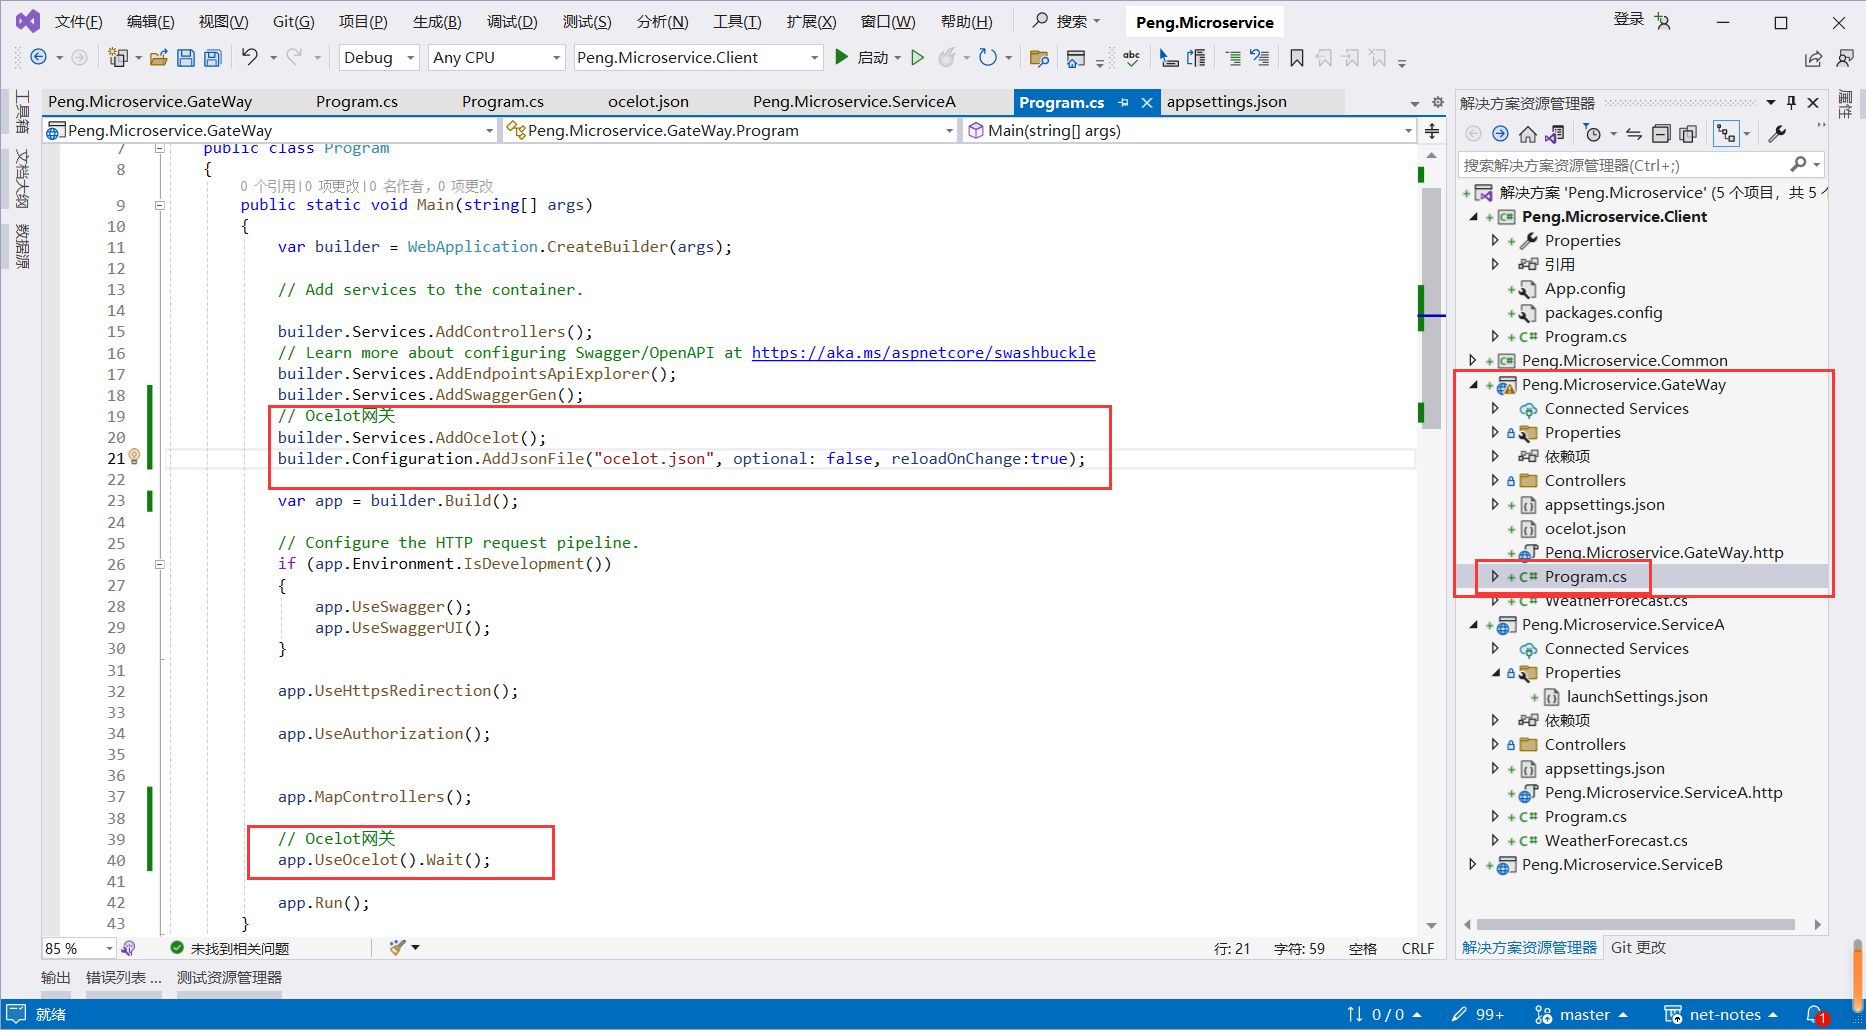Click the 0 / 0 sync status button

1383,1014
